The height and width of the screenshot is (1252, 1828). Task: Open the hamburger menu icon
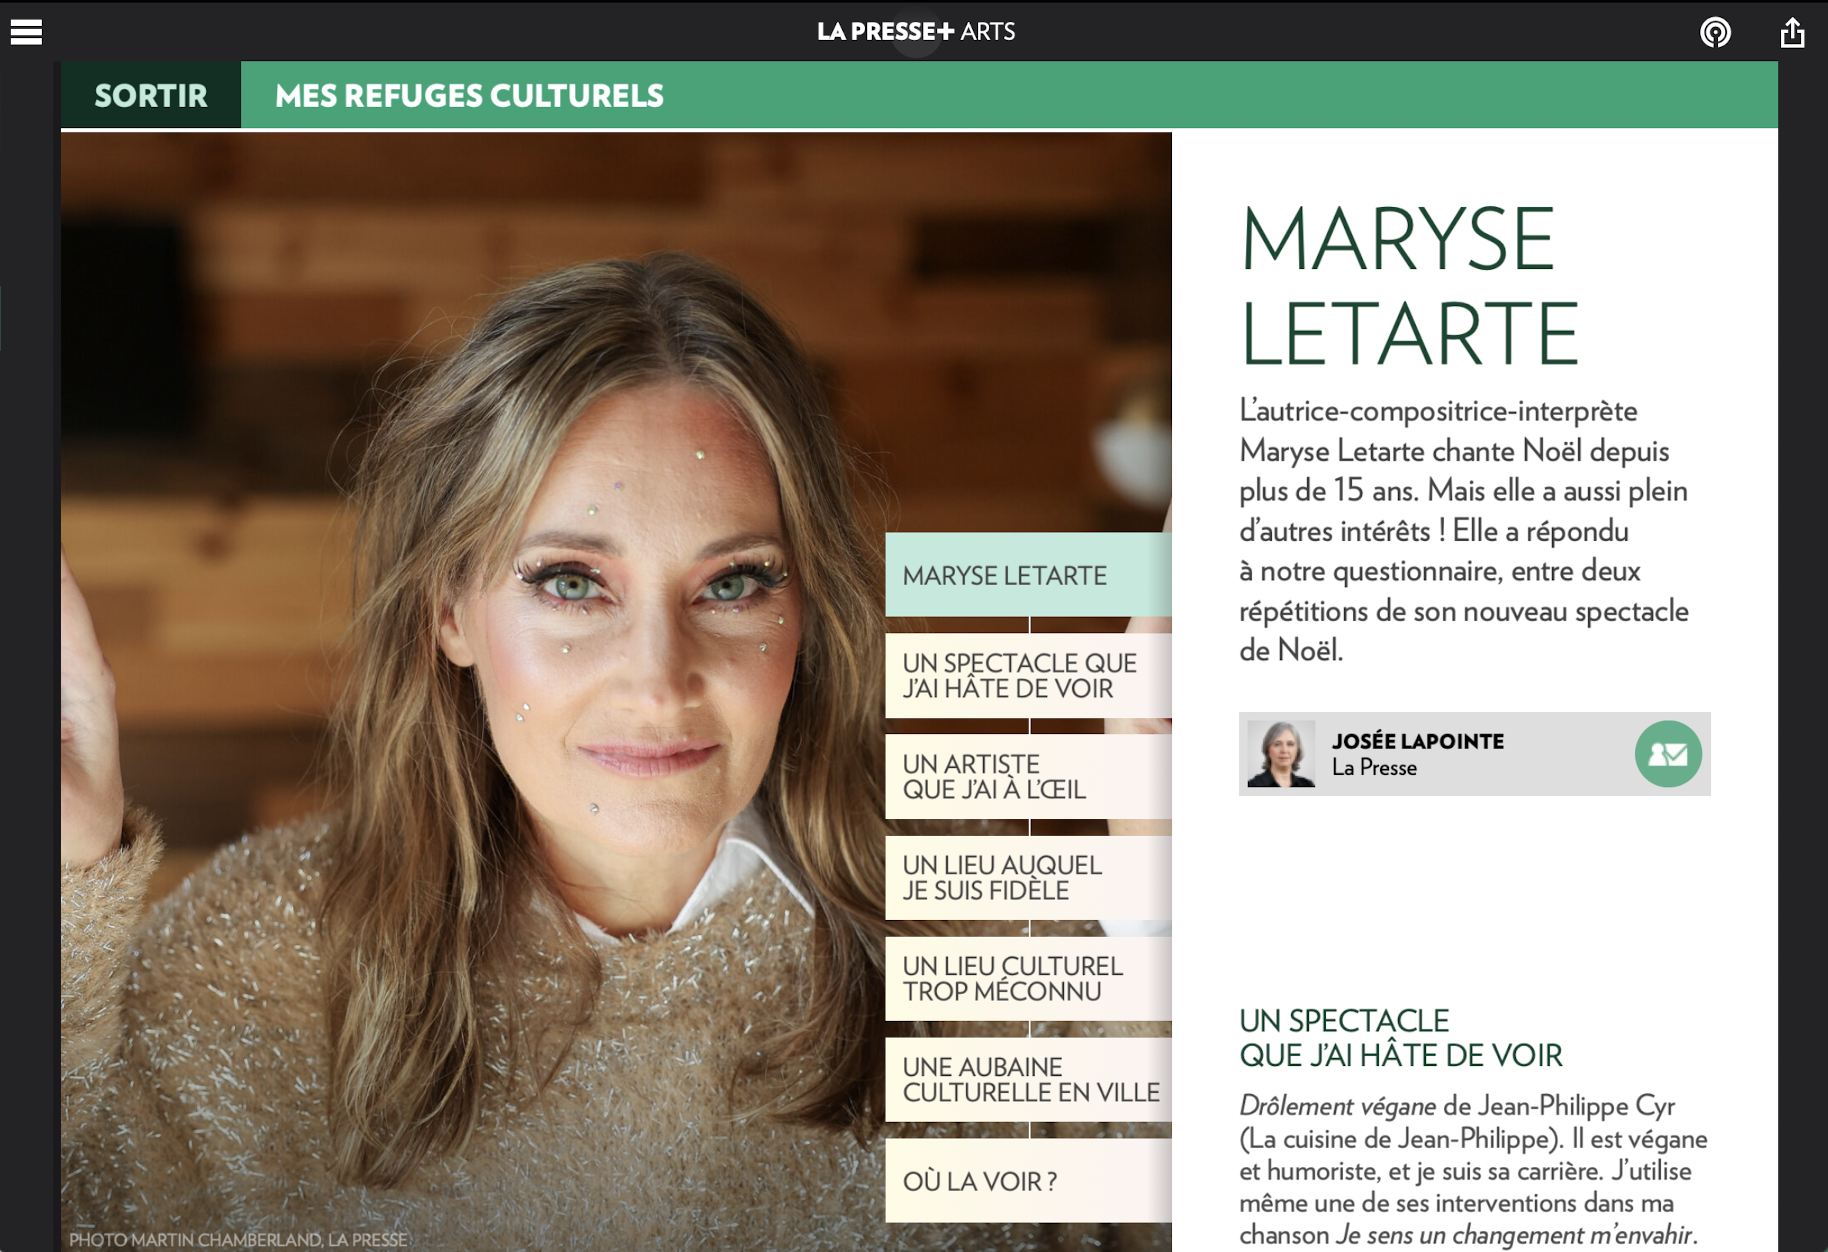[26, 32]
